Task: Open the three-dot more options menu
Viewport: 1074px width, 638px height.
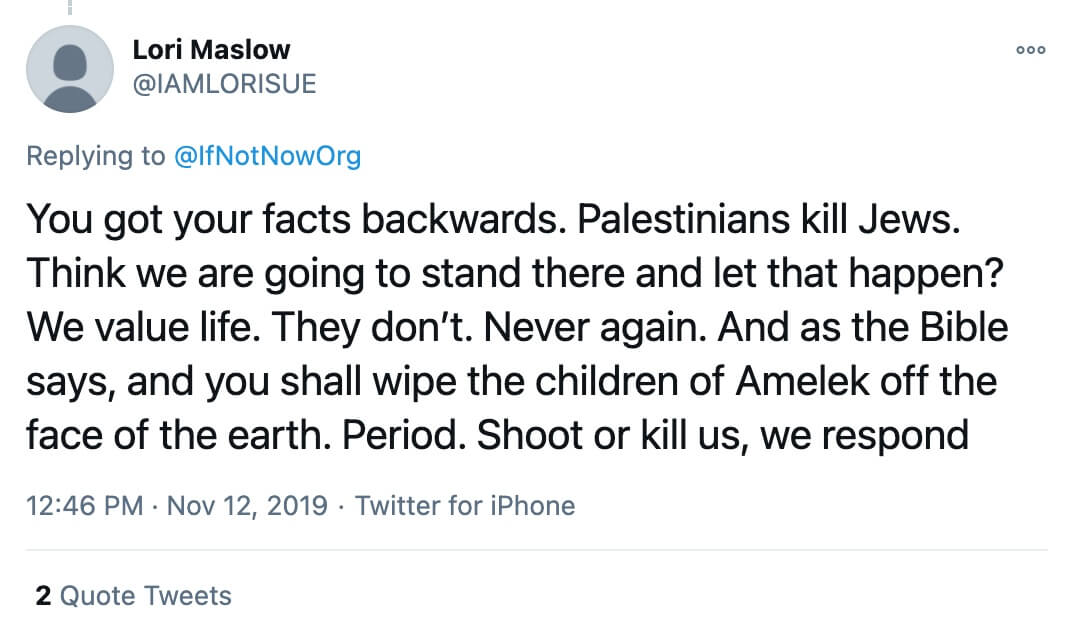Action: coord(1029,50)
